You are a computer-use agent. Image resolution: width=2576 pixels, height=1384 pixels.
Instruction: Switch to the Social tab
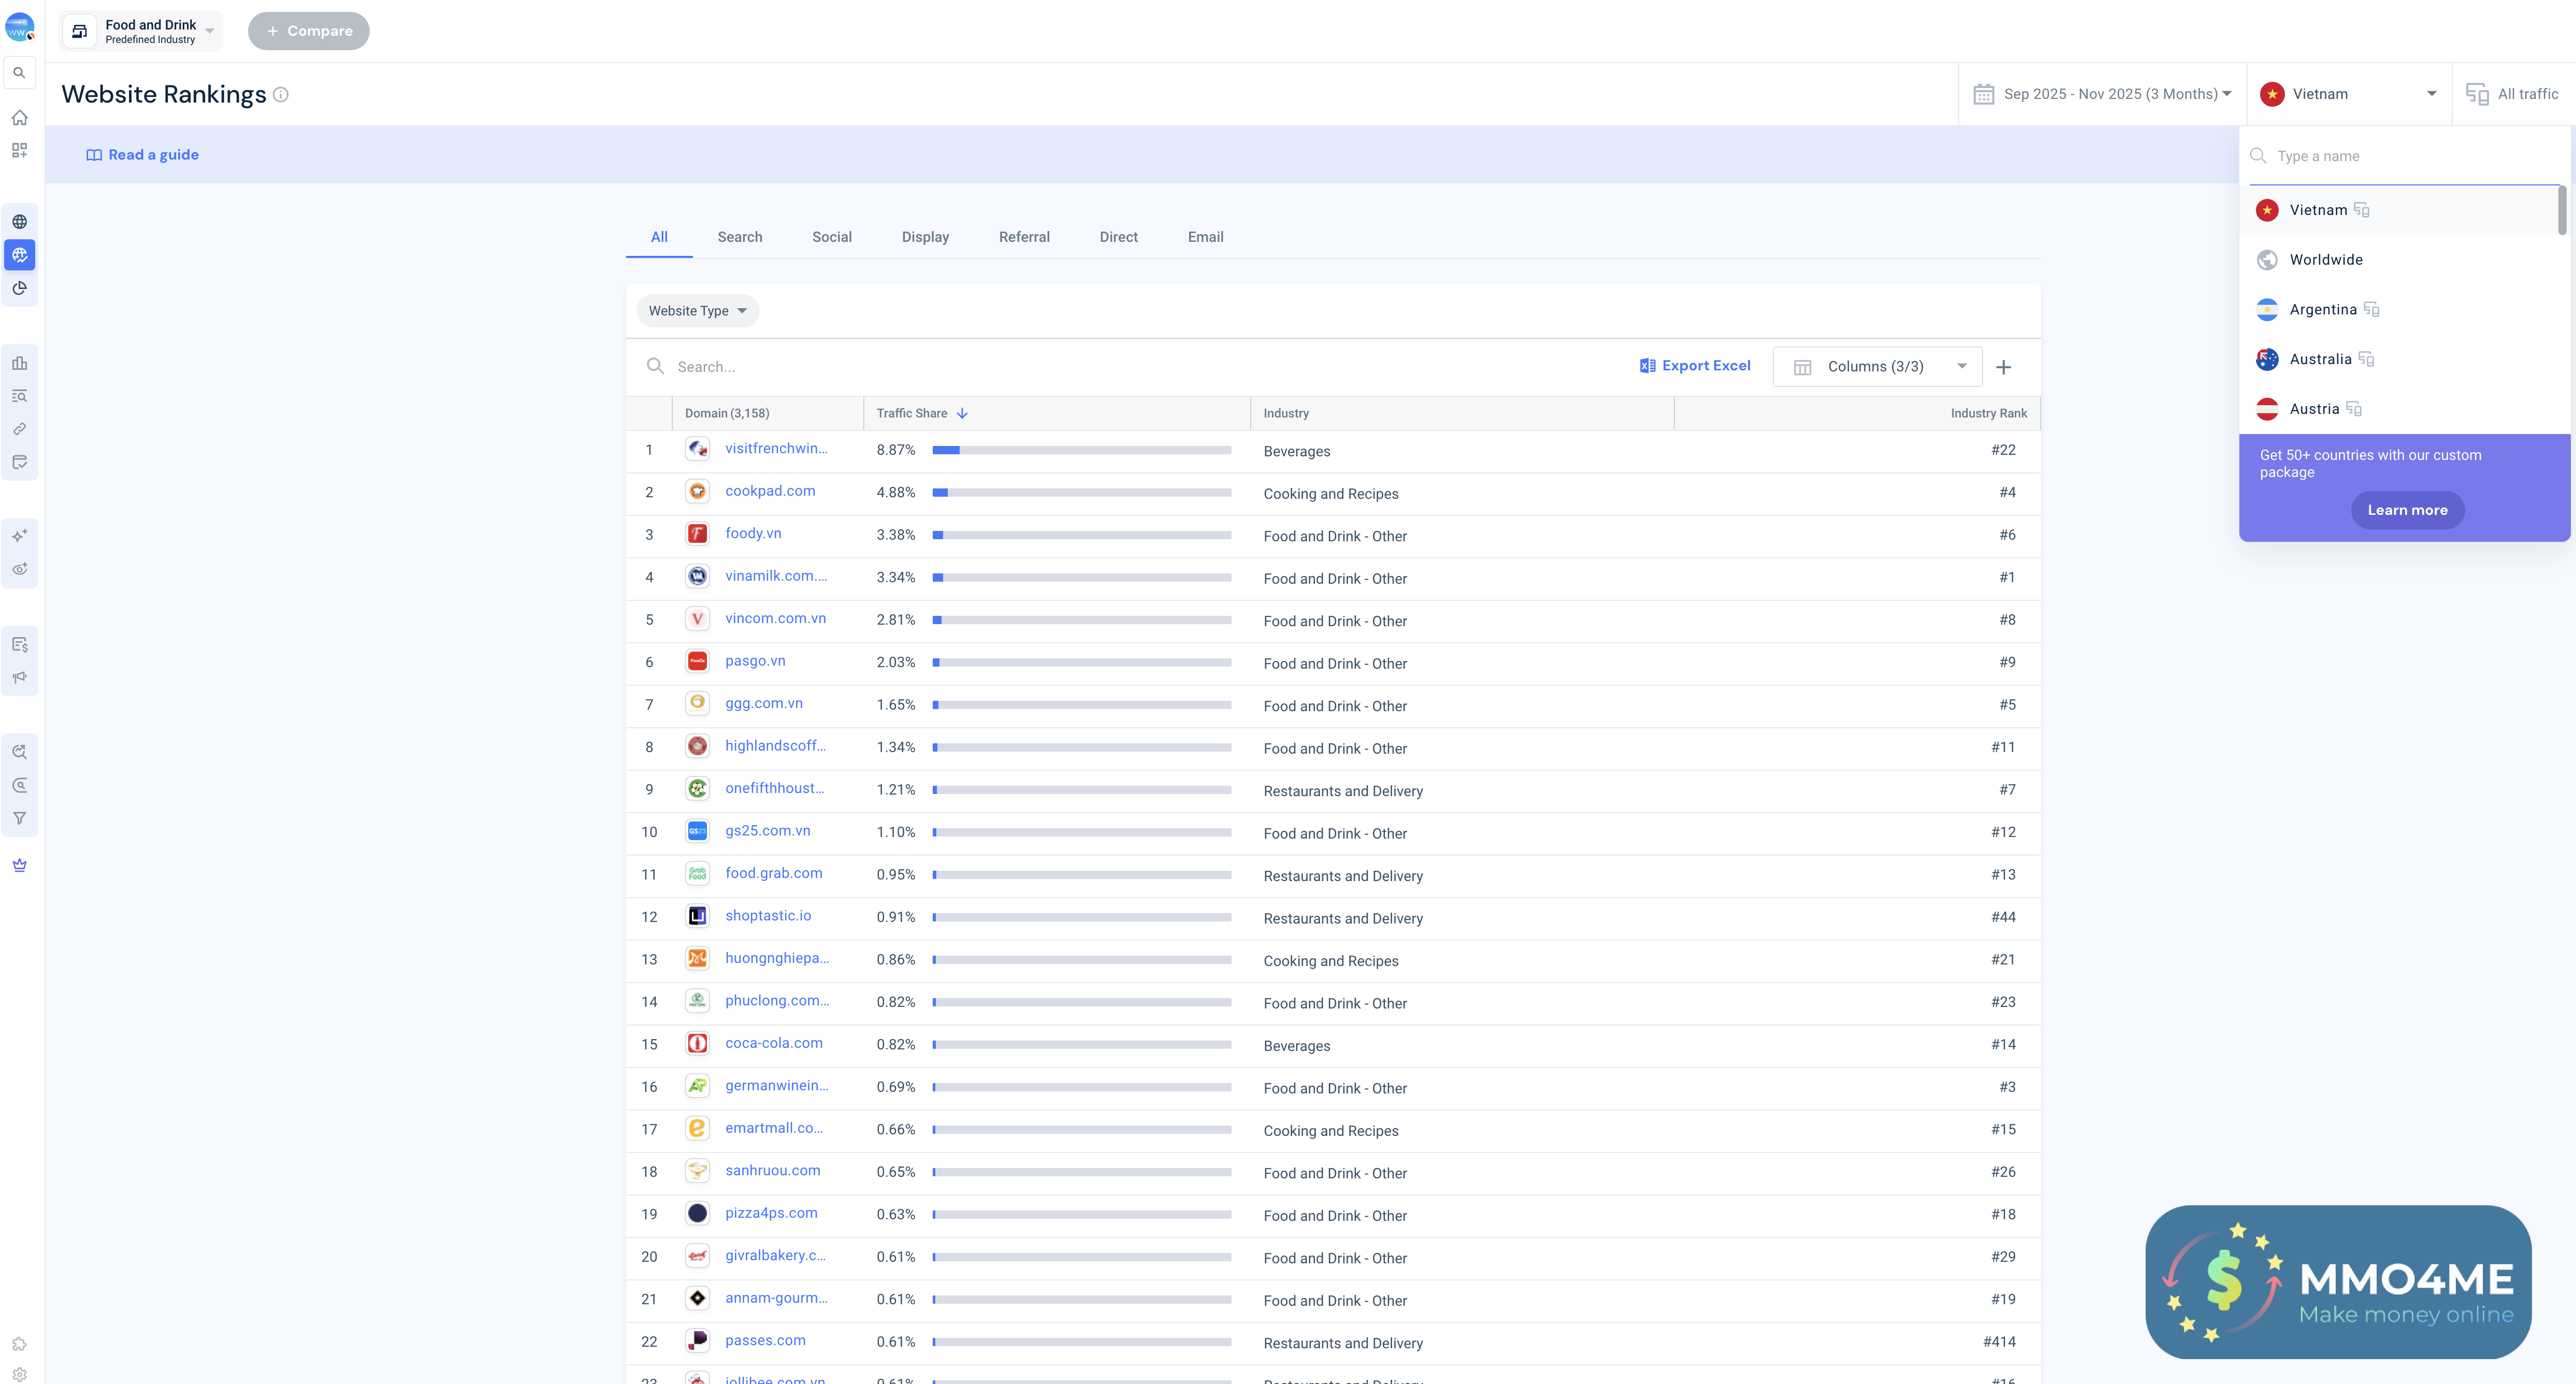pos(831,237)
